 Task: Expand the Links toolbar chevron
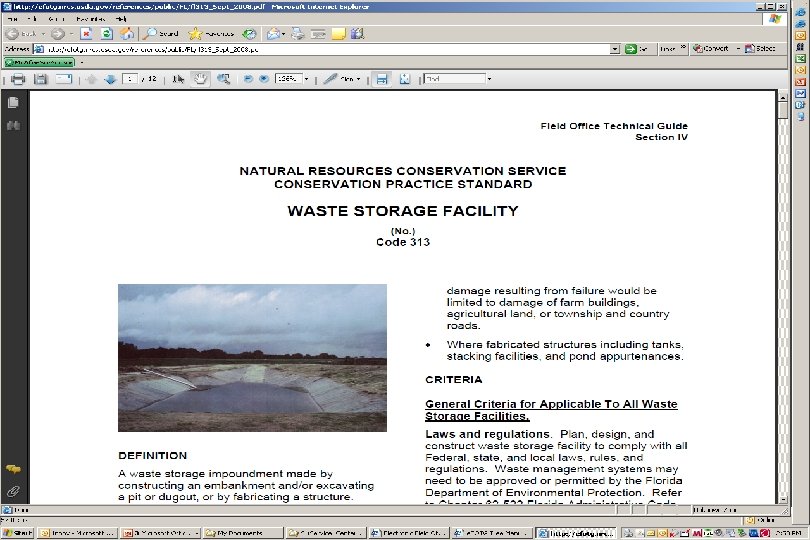click(683, 48)
